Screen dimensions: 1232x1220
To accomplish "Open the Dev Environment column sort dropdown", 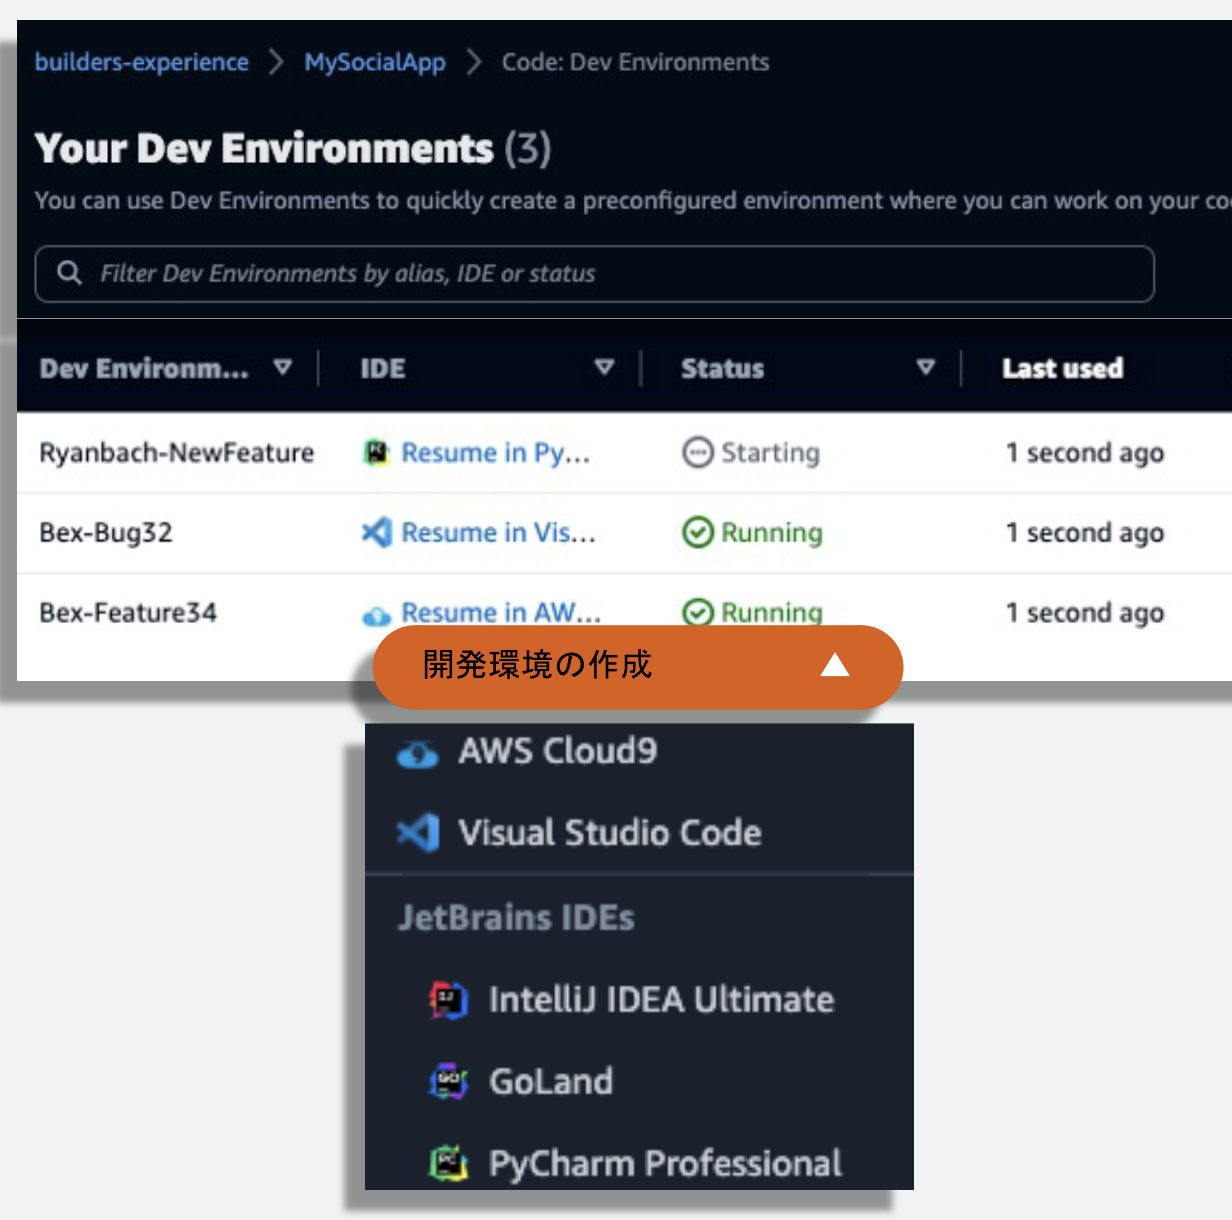I will [285, 368].
